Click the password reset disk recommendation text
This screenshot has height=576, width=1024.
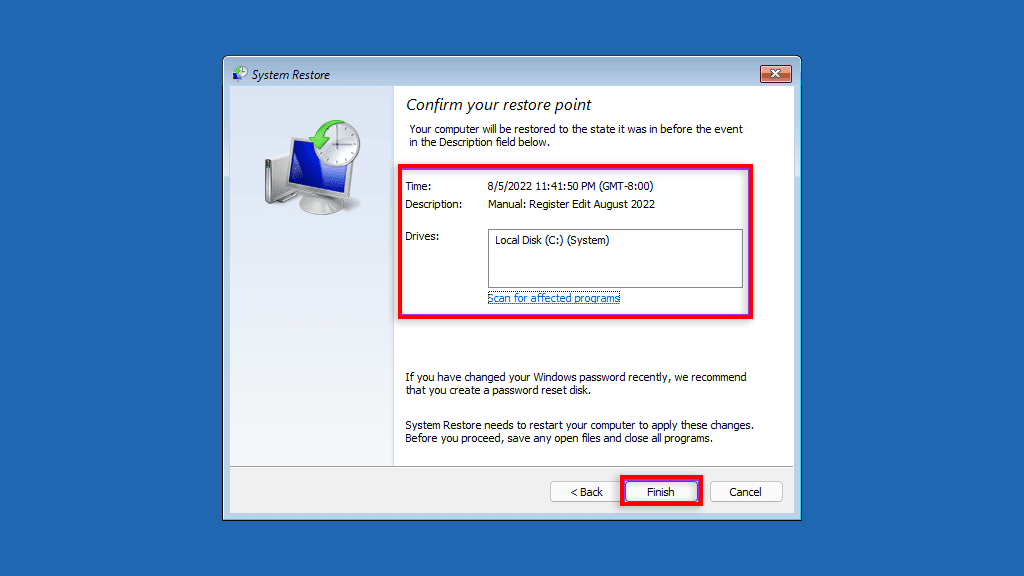point(575,383)
